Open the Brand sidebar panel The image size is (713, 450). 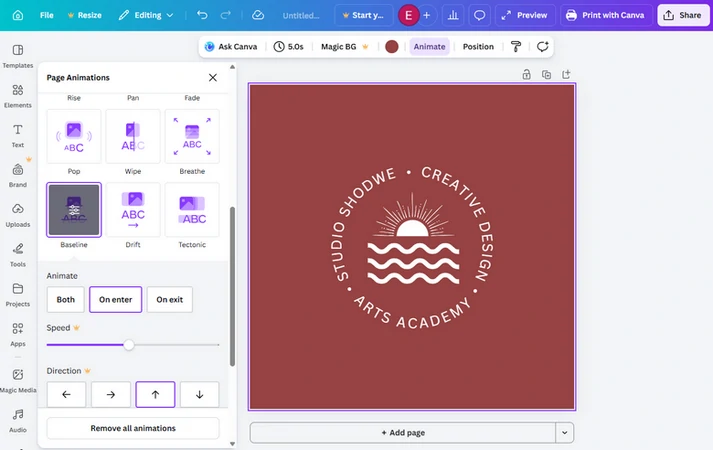18,175
